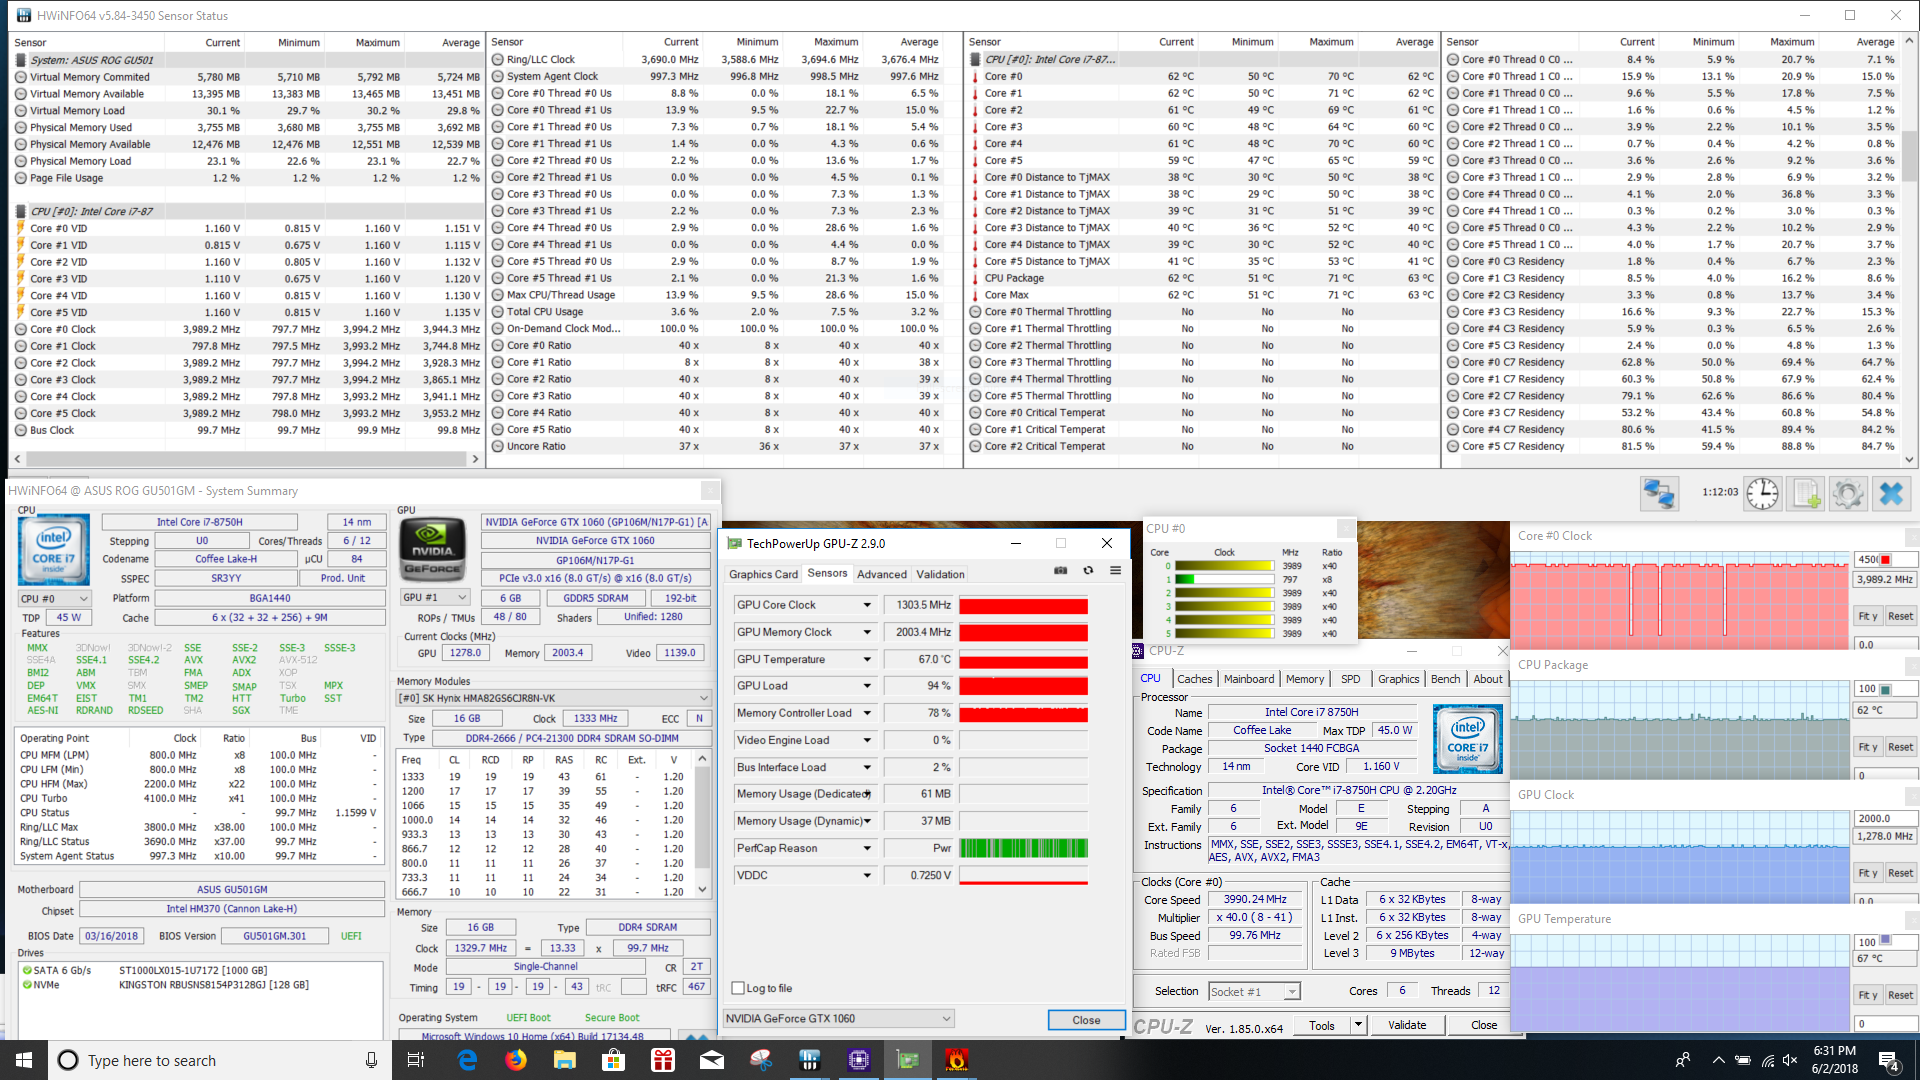
Task: Switch to CPU-Z Caches tab
Action: [1194, 679]
